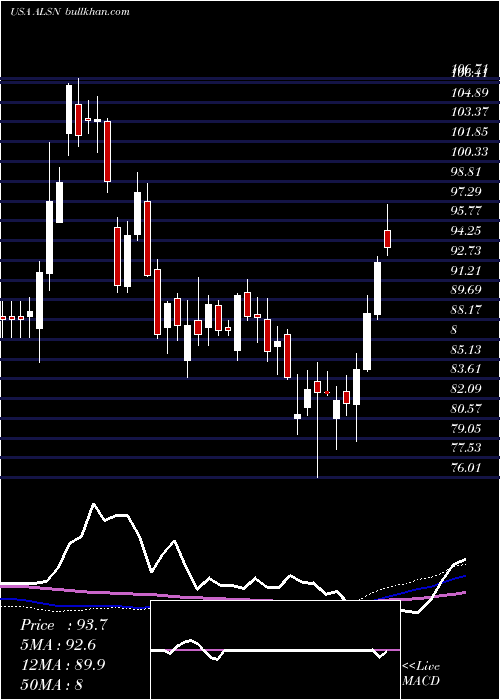Click the latest red candlestick near 94.25
Screen dimensions: 500x700
tap(388, 239)
